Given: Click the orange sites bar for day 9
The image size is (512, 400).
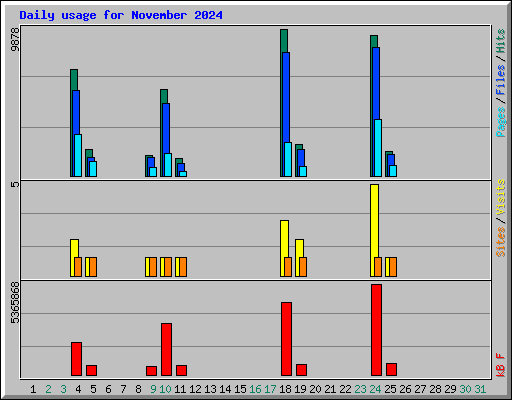Looking at the screenshot, I should tap(153, 267).
